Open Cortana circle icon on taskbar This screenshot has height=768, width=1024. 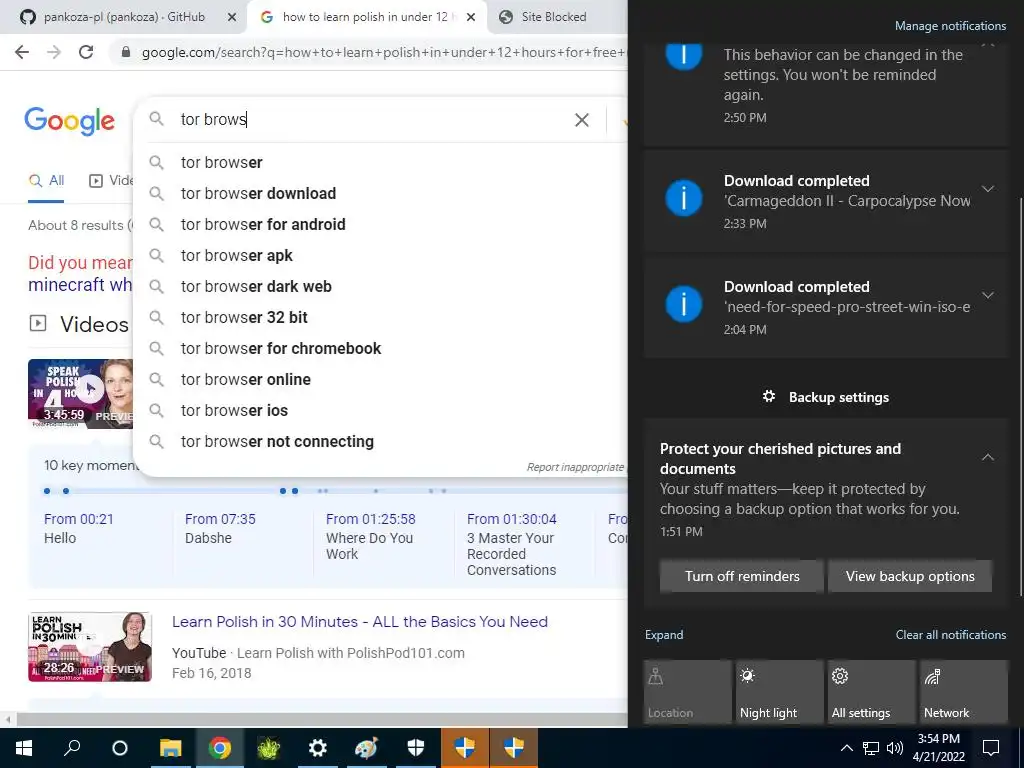120,748
